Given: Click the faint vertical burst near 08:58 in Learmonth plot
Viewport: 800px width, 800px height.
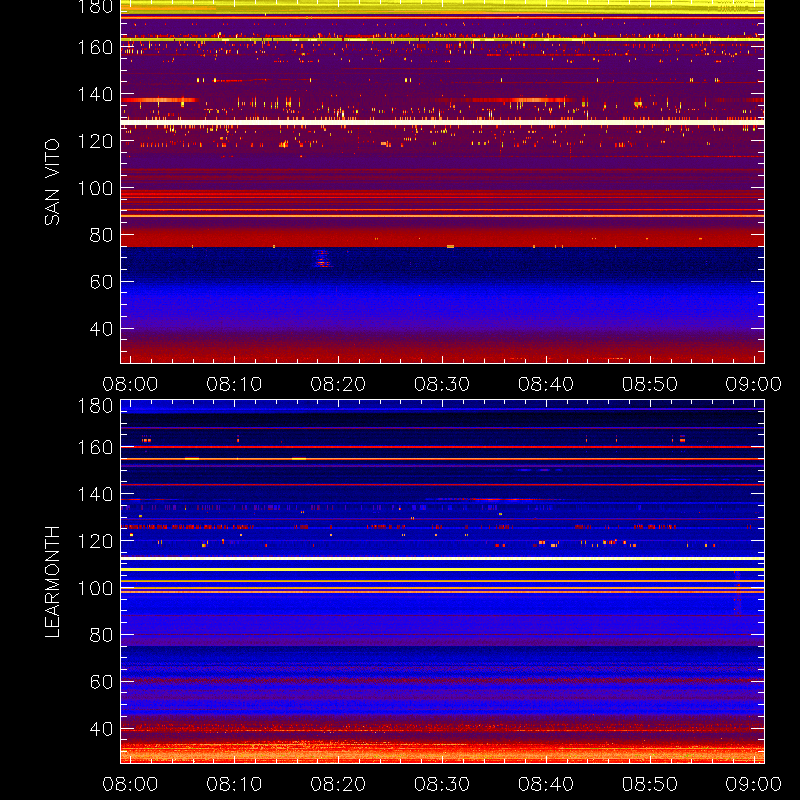Looking at the screenshot, I should coord(737,593).
